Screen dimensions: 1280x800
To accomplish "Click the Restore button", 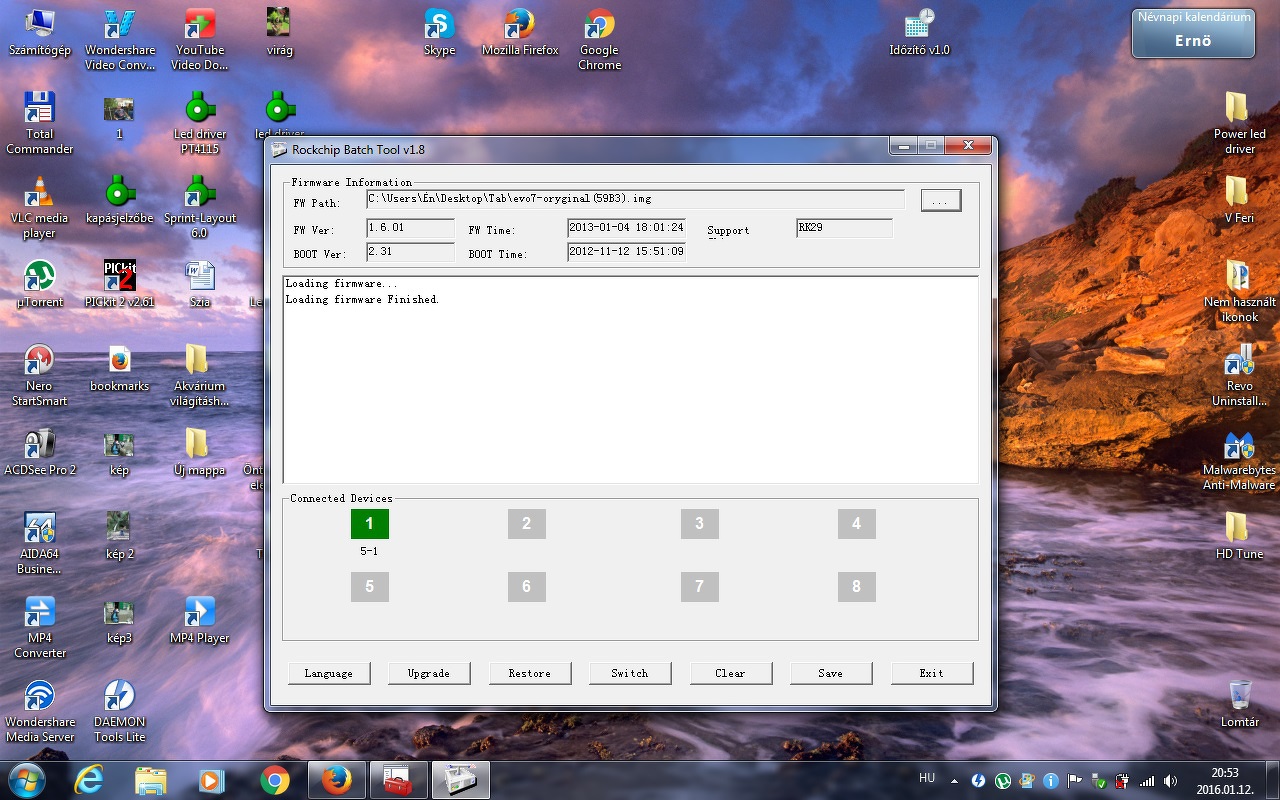I will pyautogui.click(x=530, y=673).
